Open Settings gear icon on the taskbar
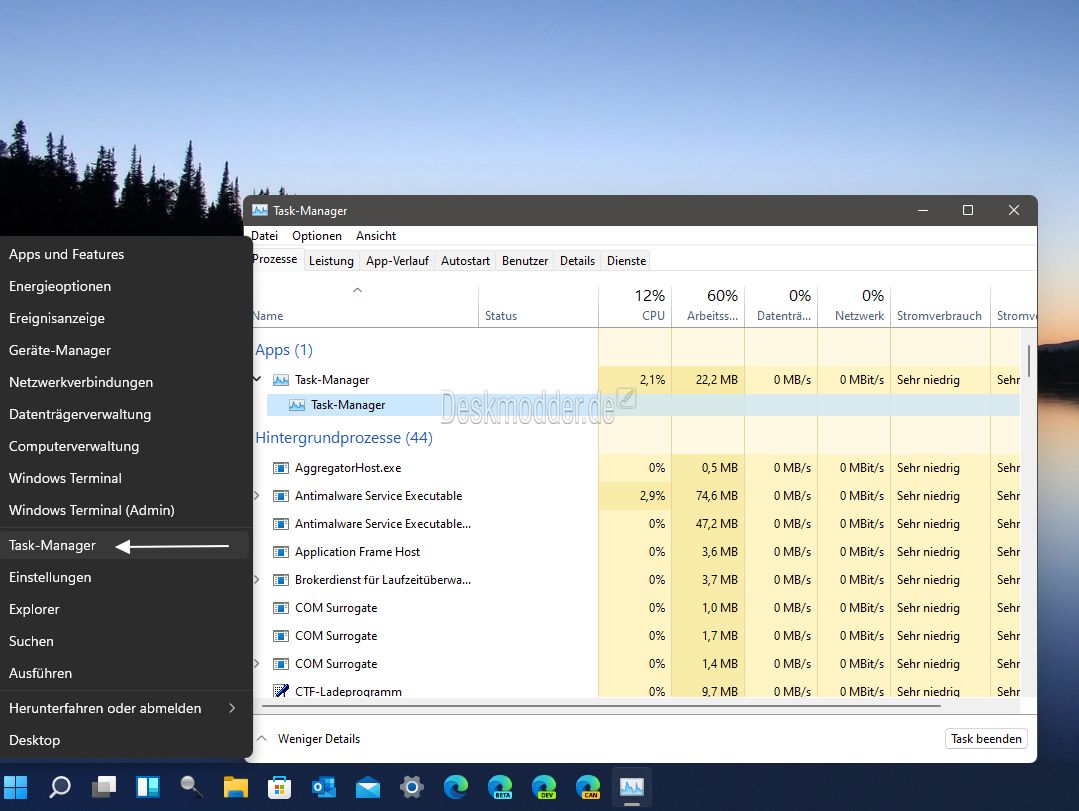Viewport: 1079px width, 811px height. click(412, 787)
